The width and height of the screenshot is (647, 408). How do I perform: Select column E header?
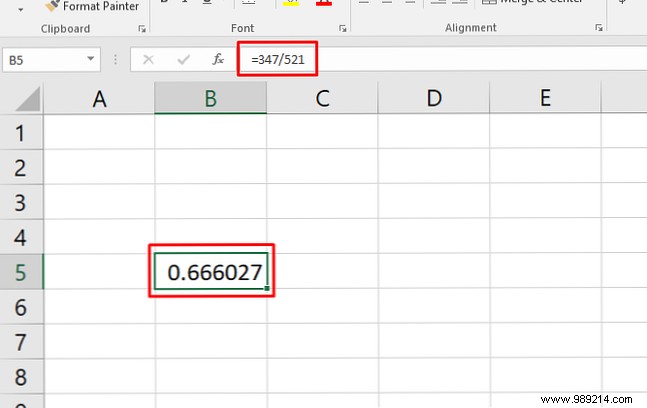point(545,99)
